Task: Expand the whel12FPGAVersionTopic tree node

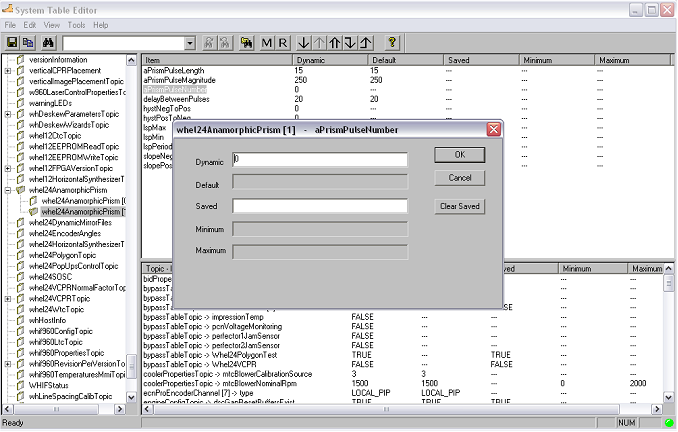Action: pos(8,169)
